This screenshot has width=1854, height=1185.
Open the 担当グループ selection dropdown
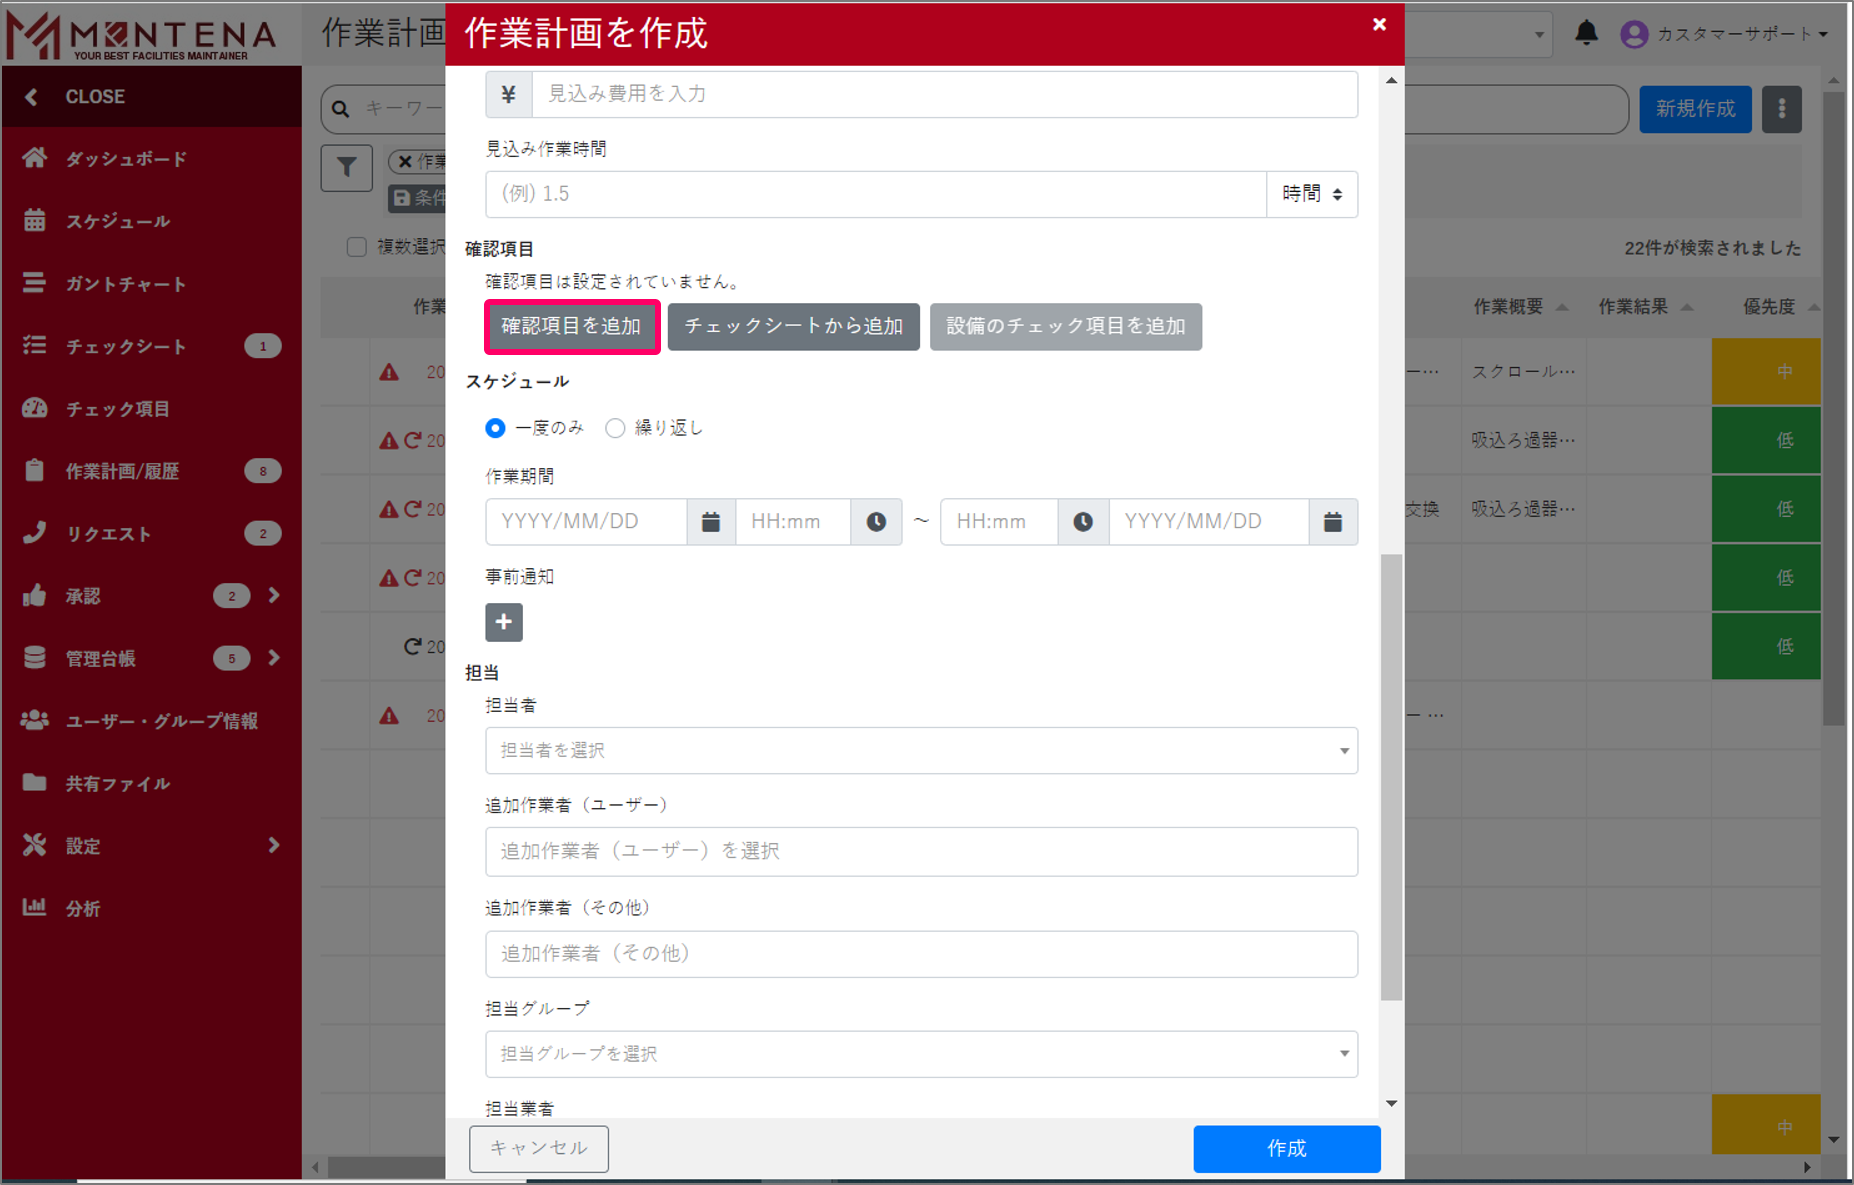(x=921, y=1054)
